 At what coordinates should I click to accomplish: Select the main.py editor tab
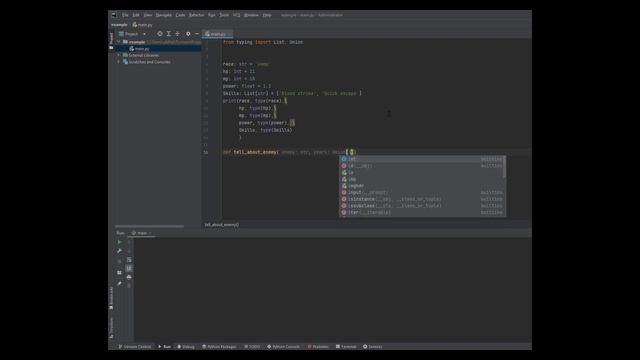[x=218, y=34]
